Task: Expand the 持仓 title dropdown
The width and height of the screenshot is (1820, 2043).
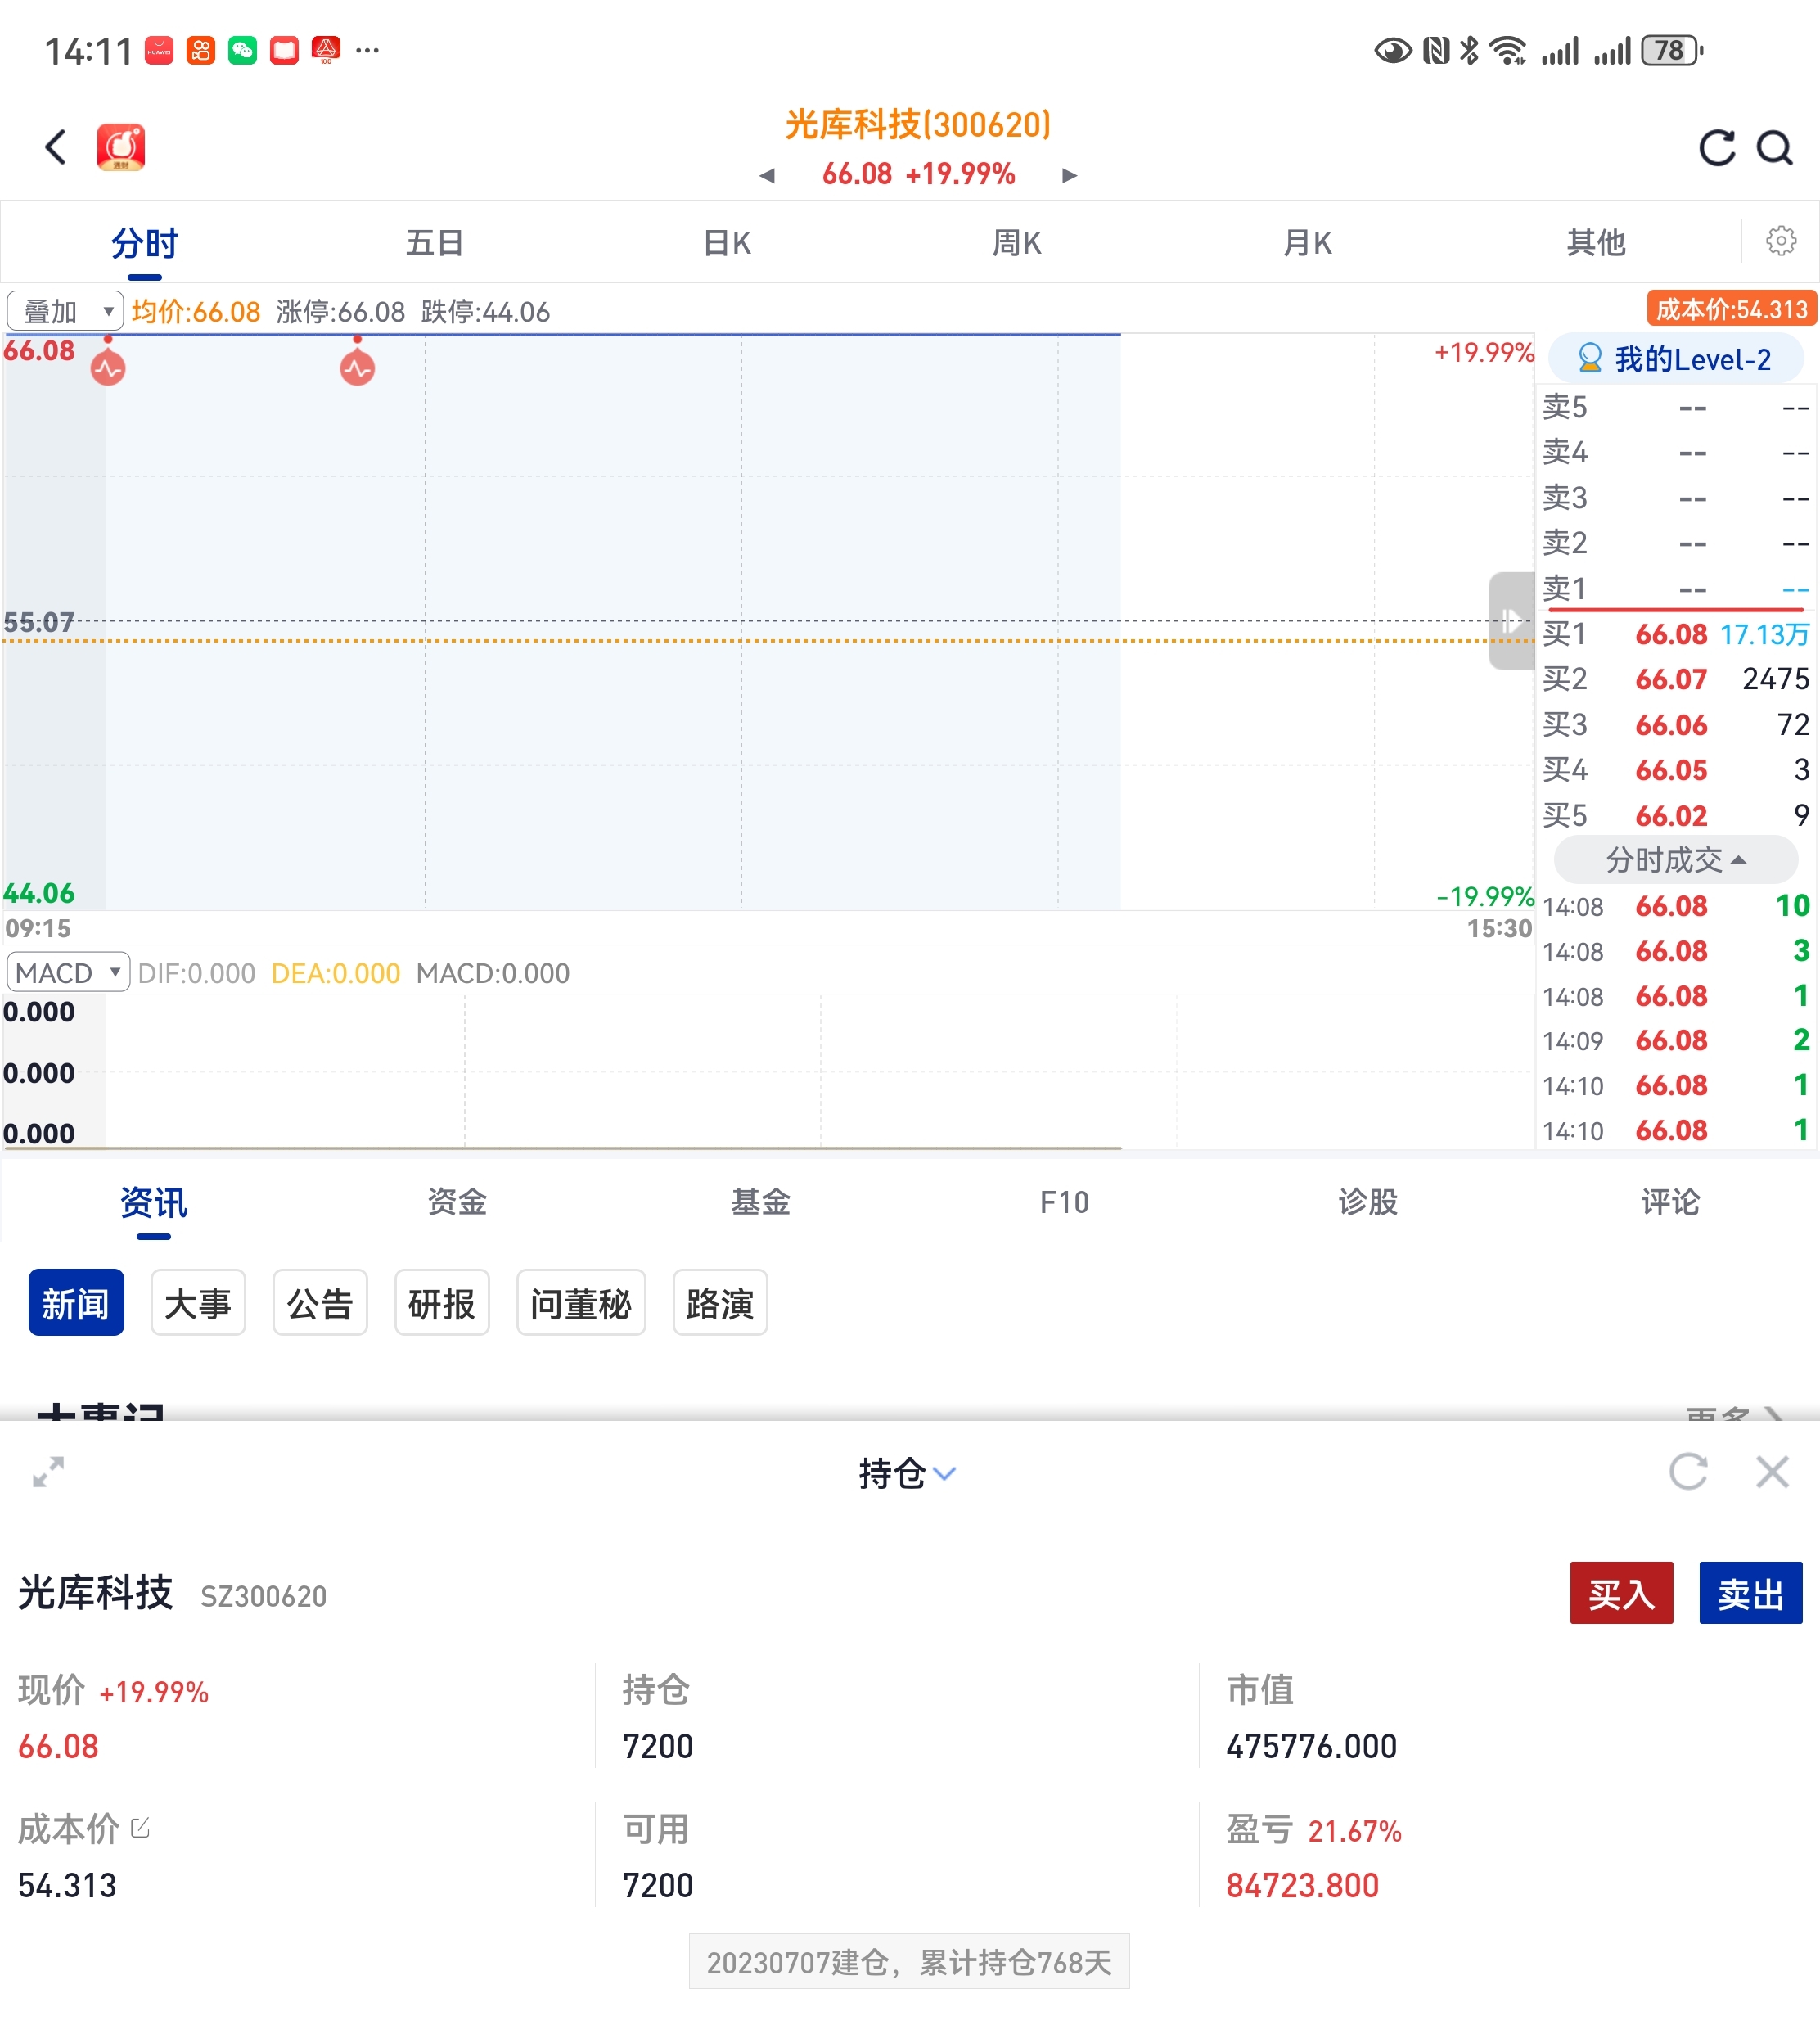Action: [x=907, y=1473]
